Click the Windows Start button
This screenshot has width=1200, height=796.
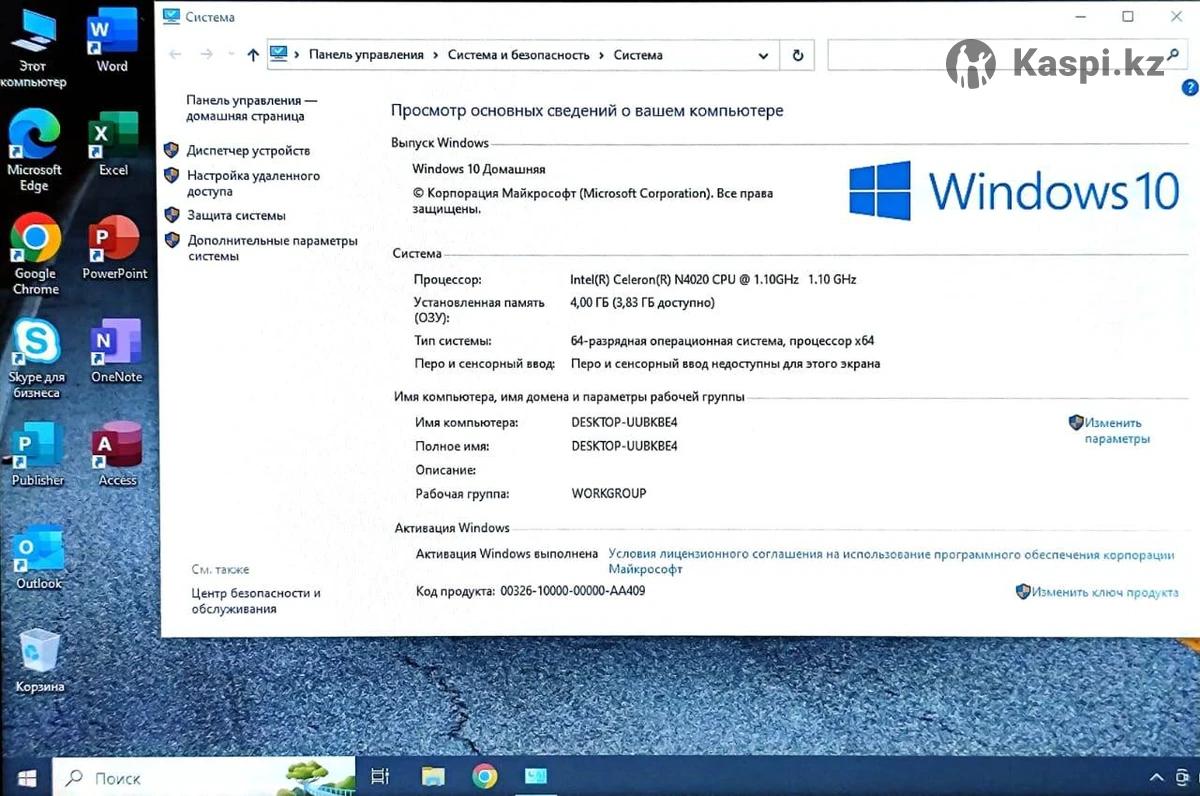(x=27, y=777)
